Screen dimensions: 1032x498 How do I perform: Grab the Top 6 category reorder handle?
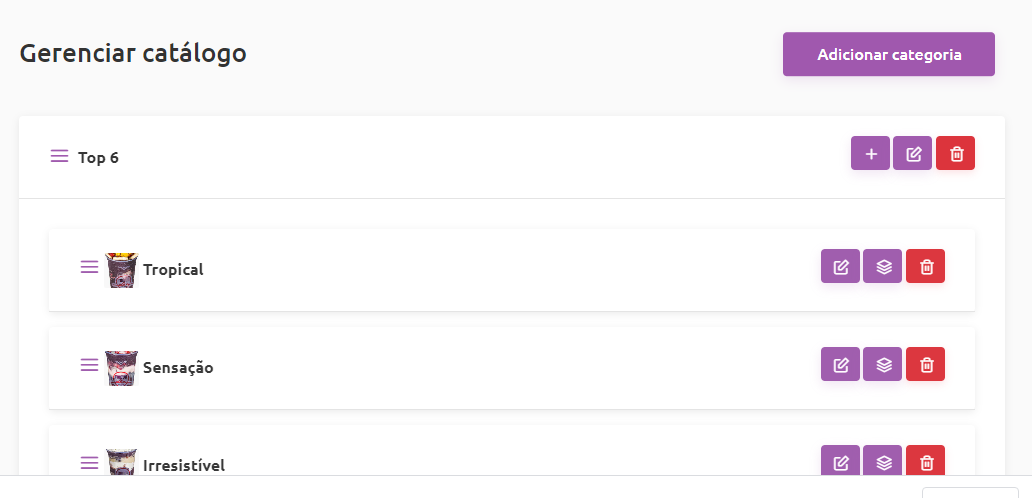click(x=59, y=157)
